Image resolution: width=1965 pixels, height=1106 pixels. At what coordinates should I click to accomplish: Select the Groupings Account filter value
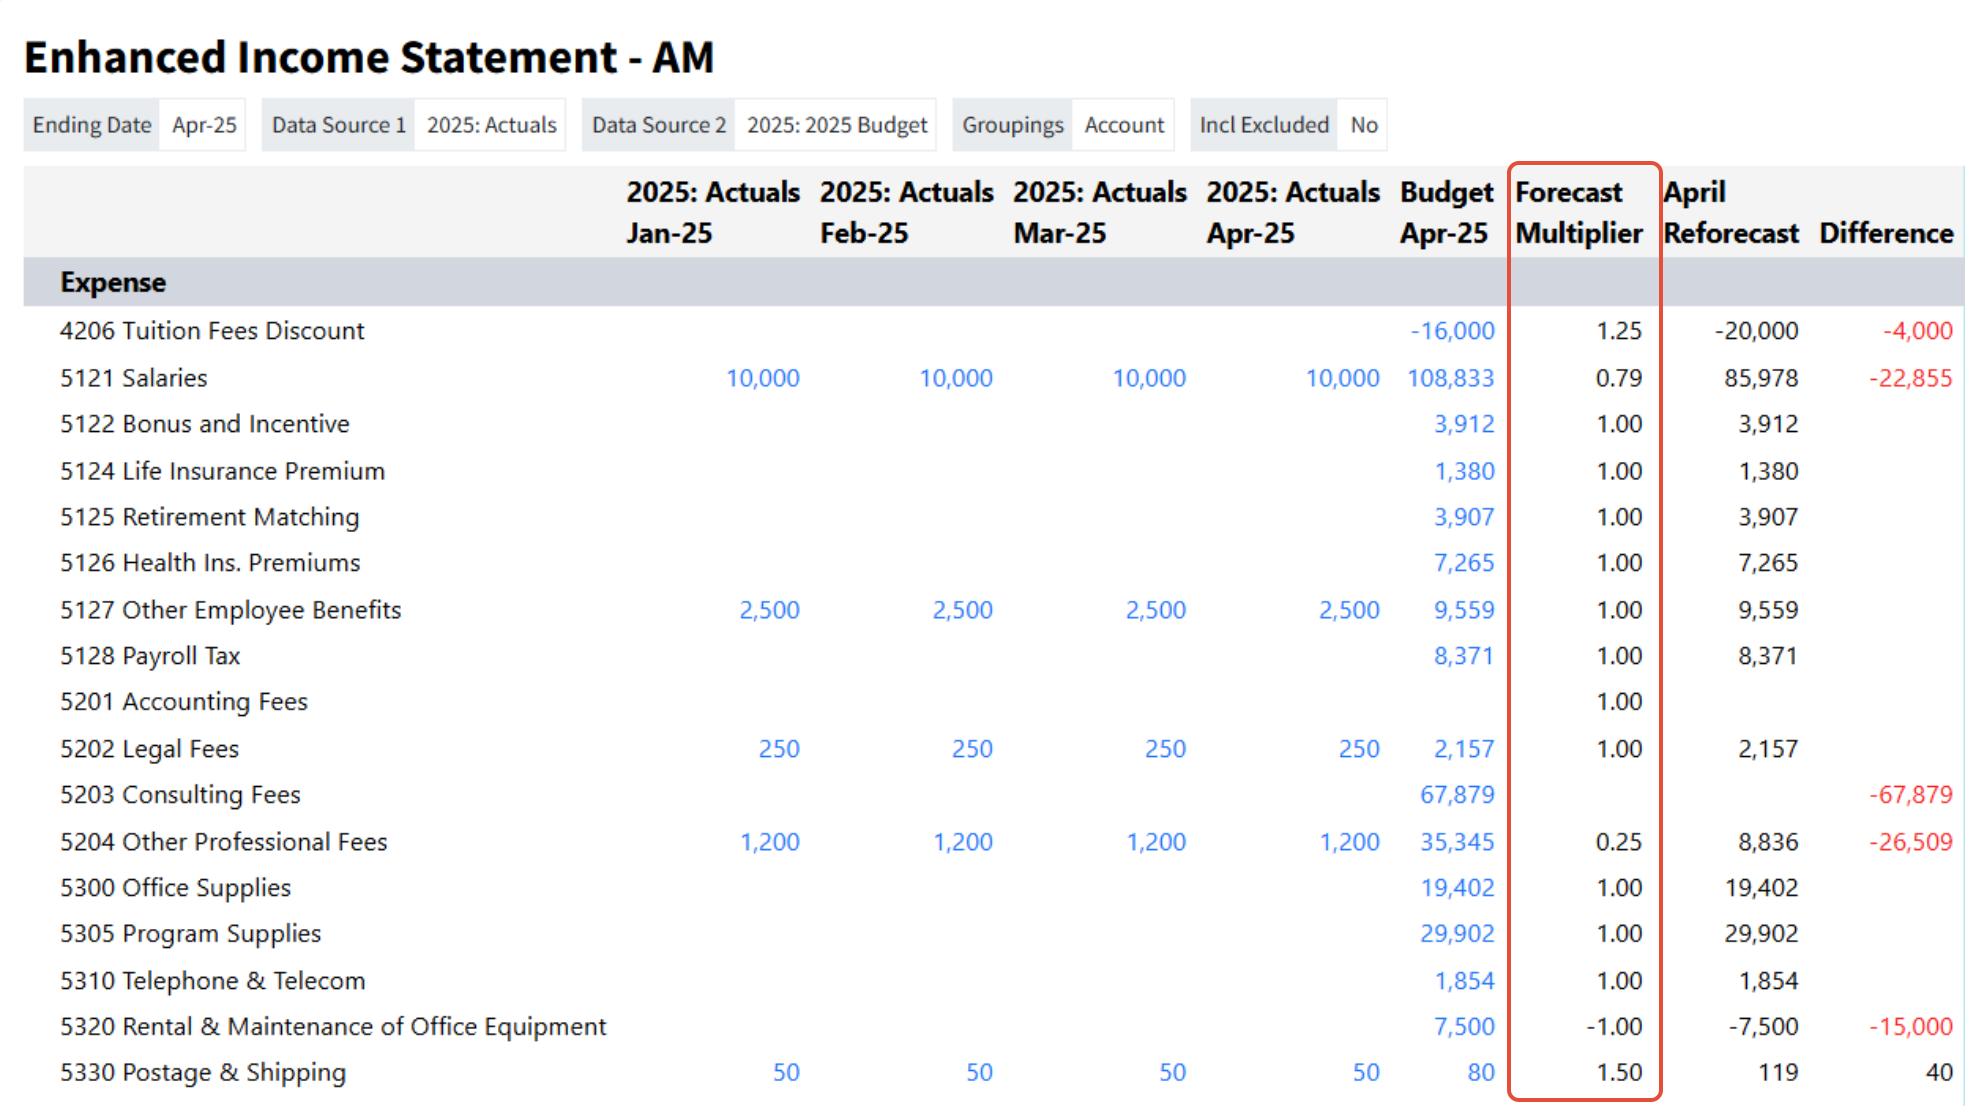1123,125
